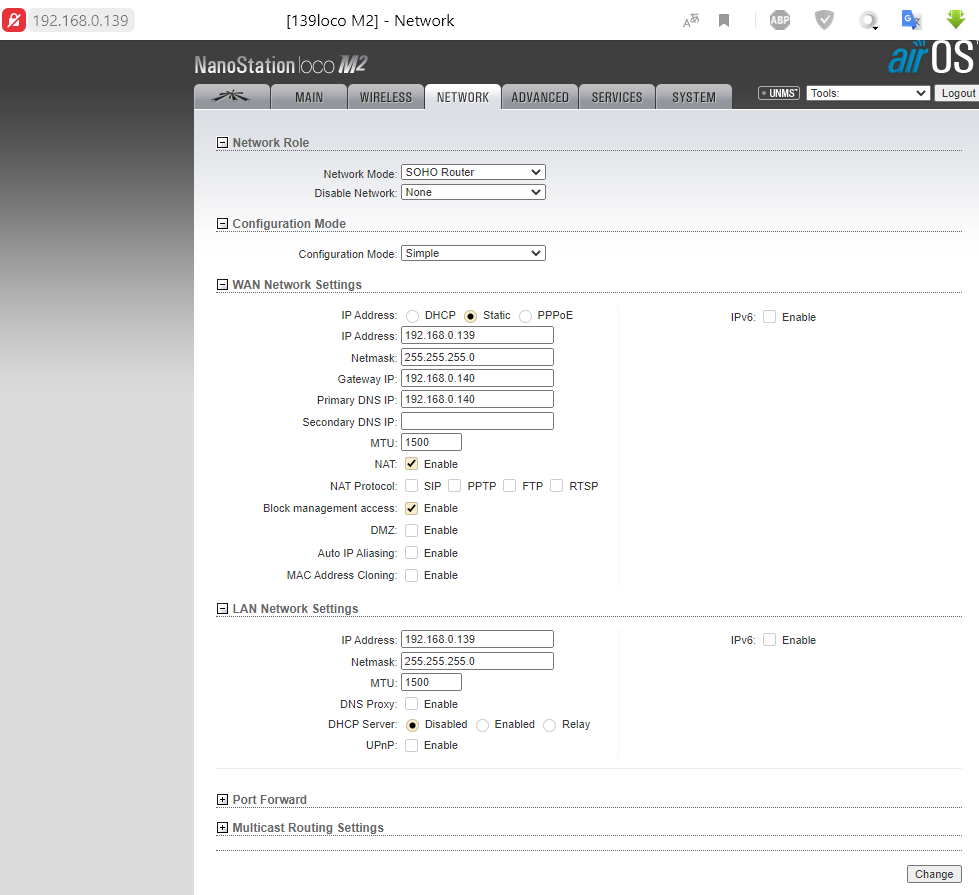Open the Ubiquiti logo tab

pyautogui.click(x=232, y=97)
